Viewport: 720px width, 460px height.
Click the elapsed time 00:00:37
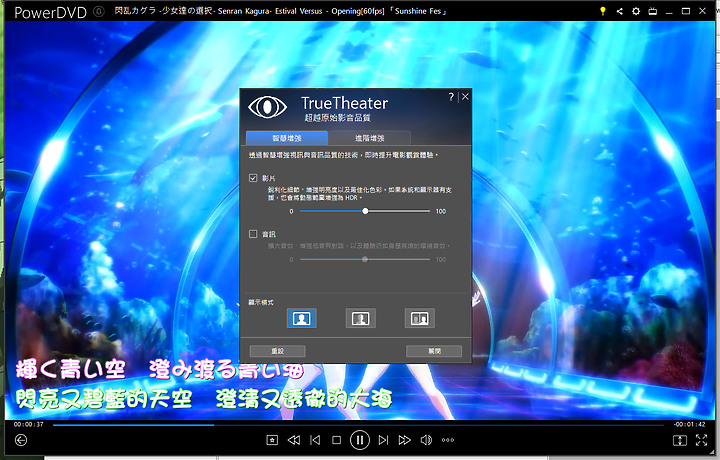28,424
